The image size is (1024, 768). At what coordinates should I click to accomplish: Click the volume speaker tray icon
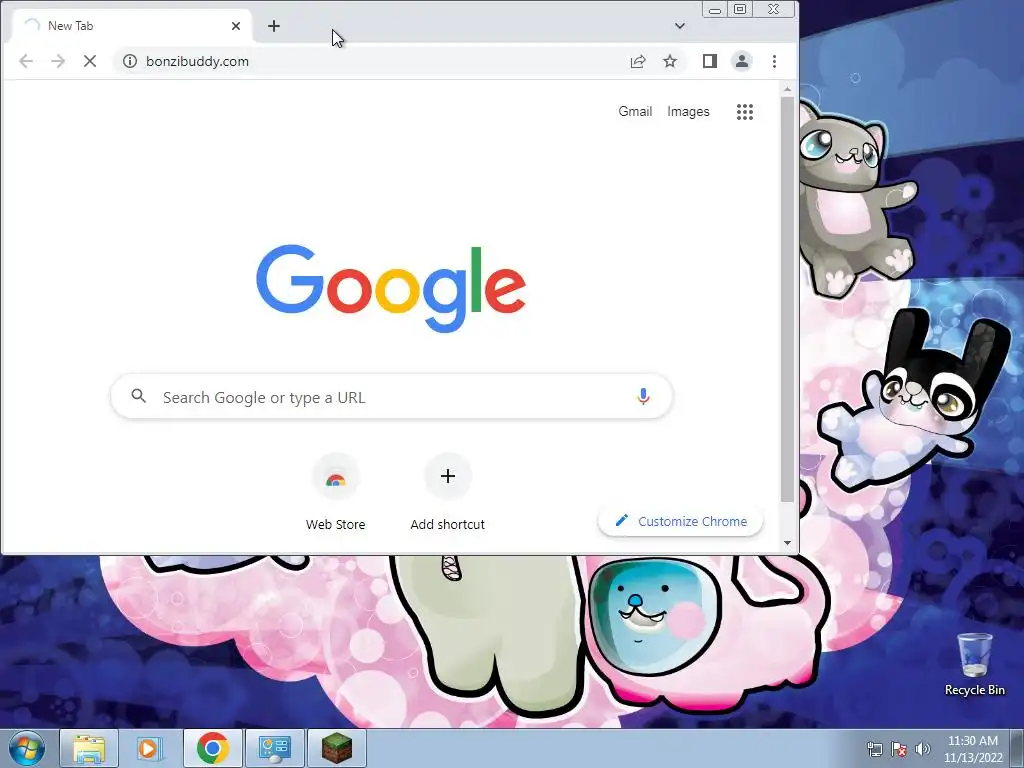[923, 749]
